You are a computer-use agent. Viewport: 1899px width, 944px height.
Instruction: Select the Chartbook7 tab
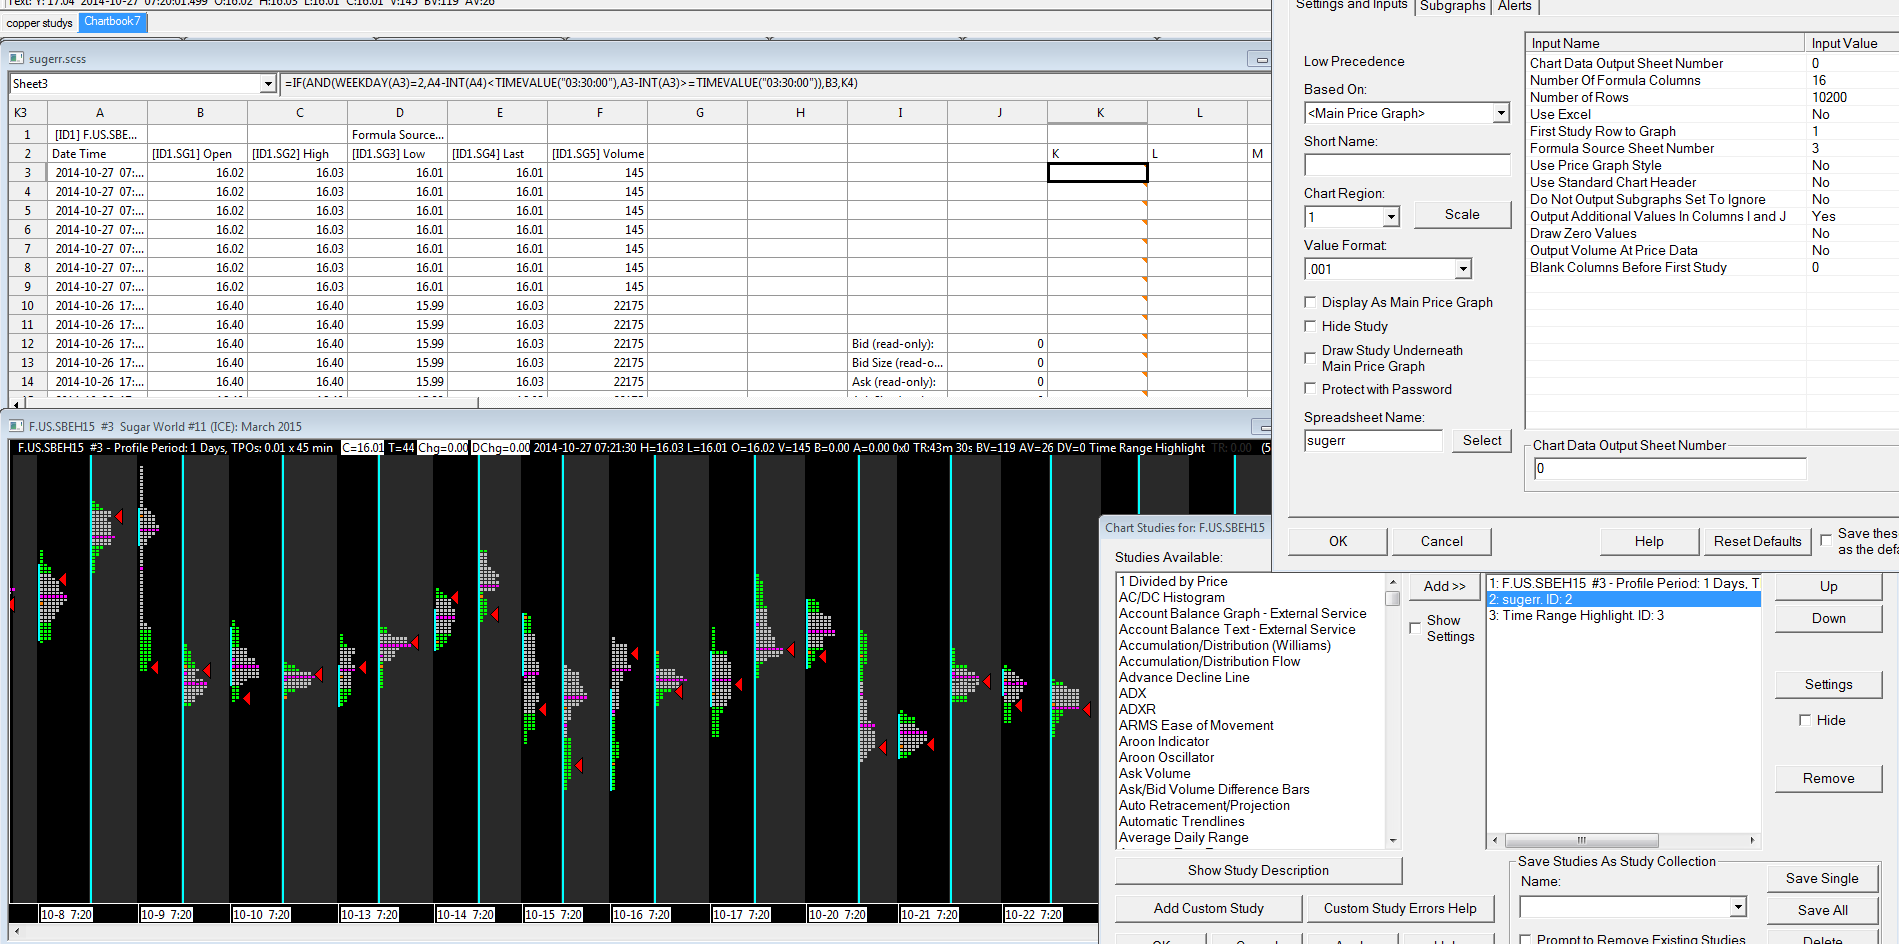point(112,22)
